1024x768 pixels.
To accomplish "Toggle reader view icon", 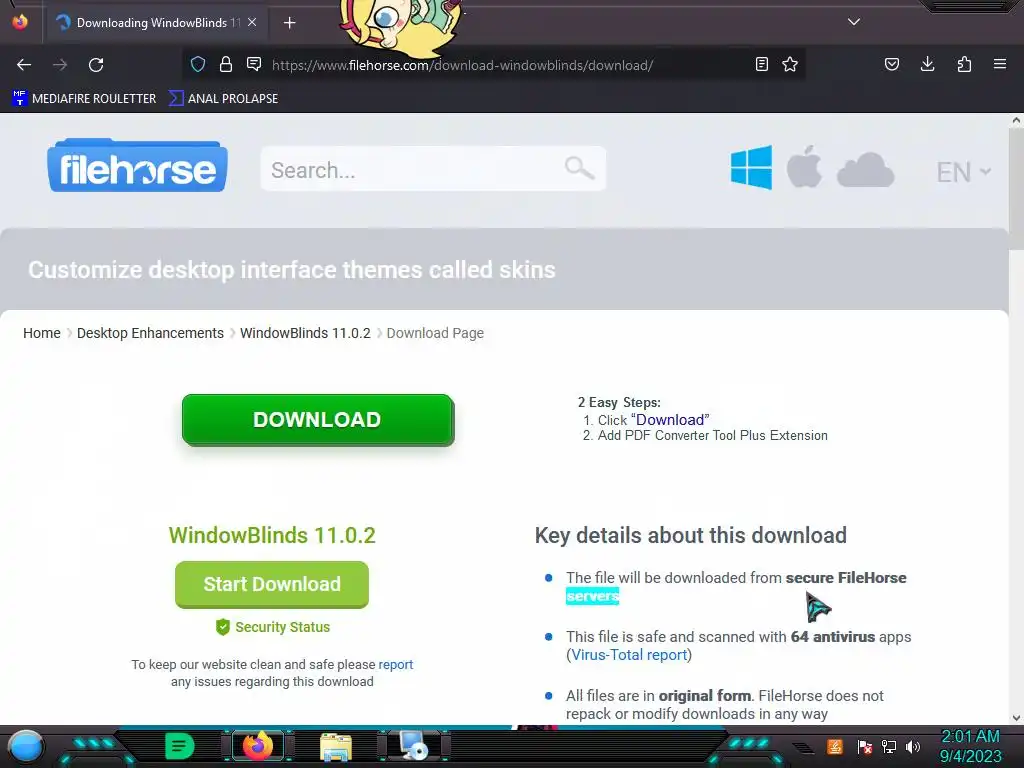I will coord(761,64).
